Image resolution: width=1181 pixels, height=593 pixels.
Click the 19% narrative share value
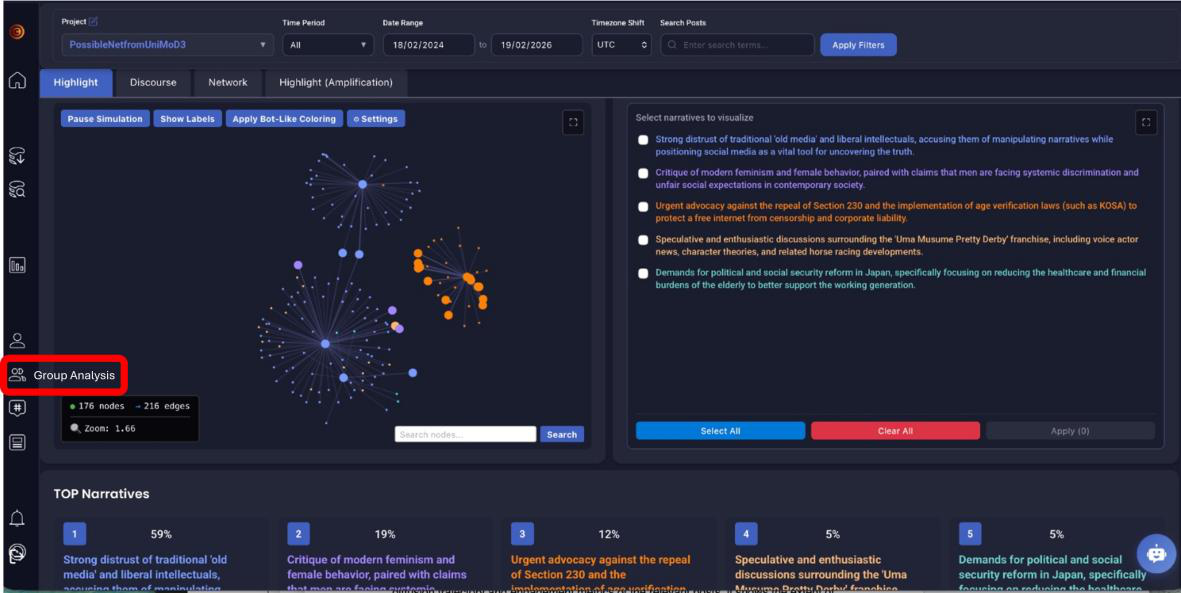pos(385,534)
